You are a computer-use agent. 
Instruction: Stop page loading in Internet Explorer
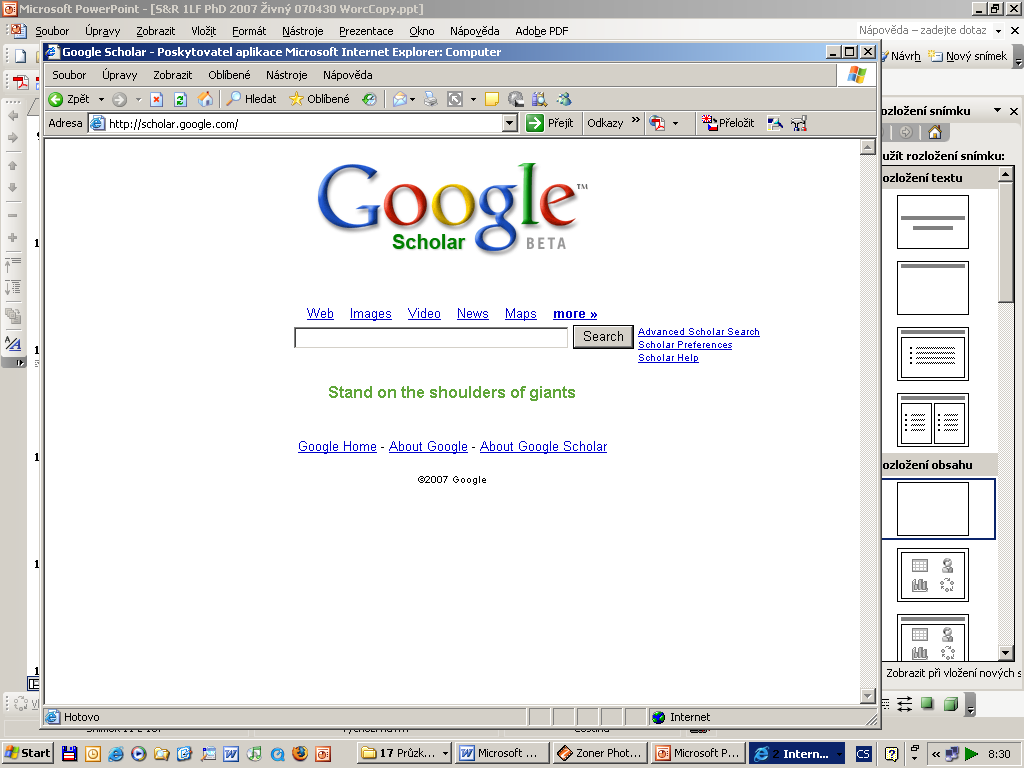[156, 99]
